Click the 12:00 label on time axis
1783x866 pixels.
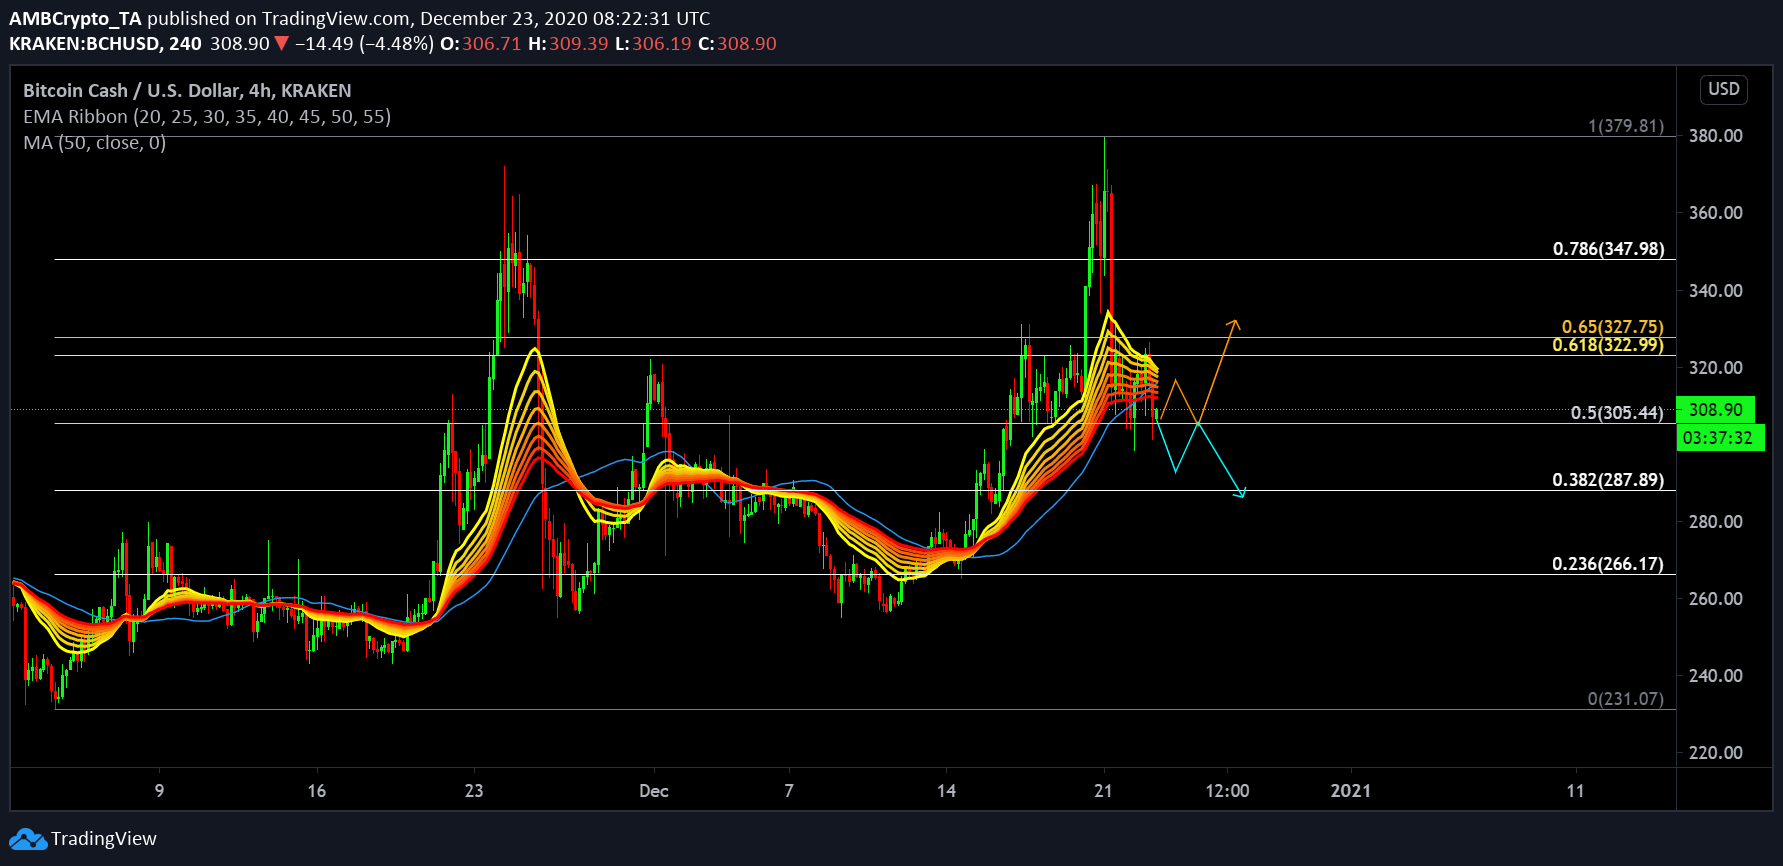point(1227,791)
